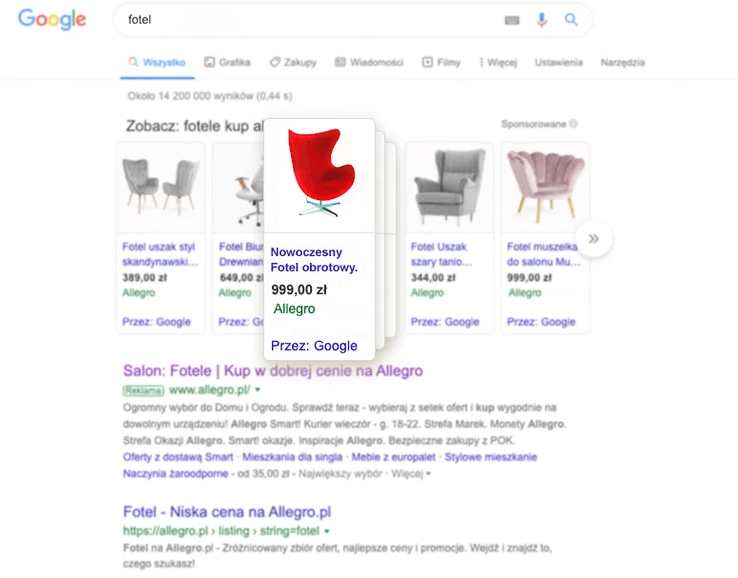Expand the allegro.pl ad URL dropdown arrow

pos(258,389)
